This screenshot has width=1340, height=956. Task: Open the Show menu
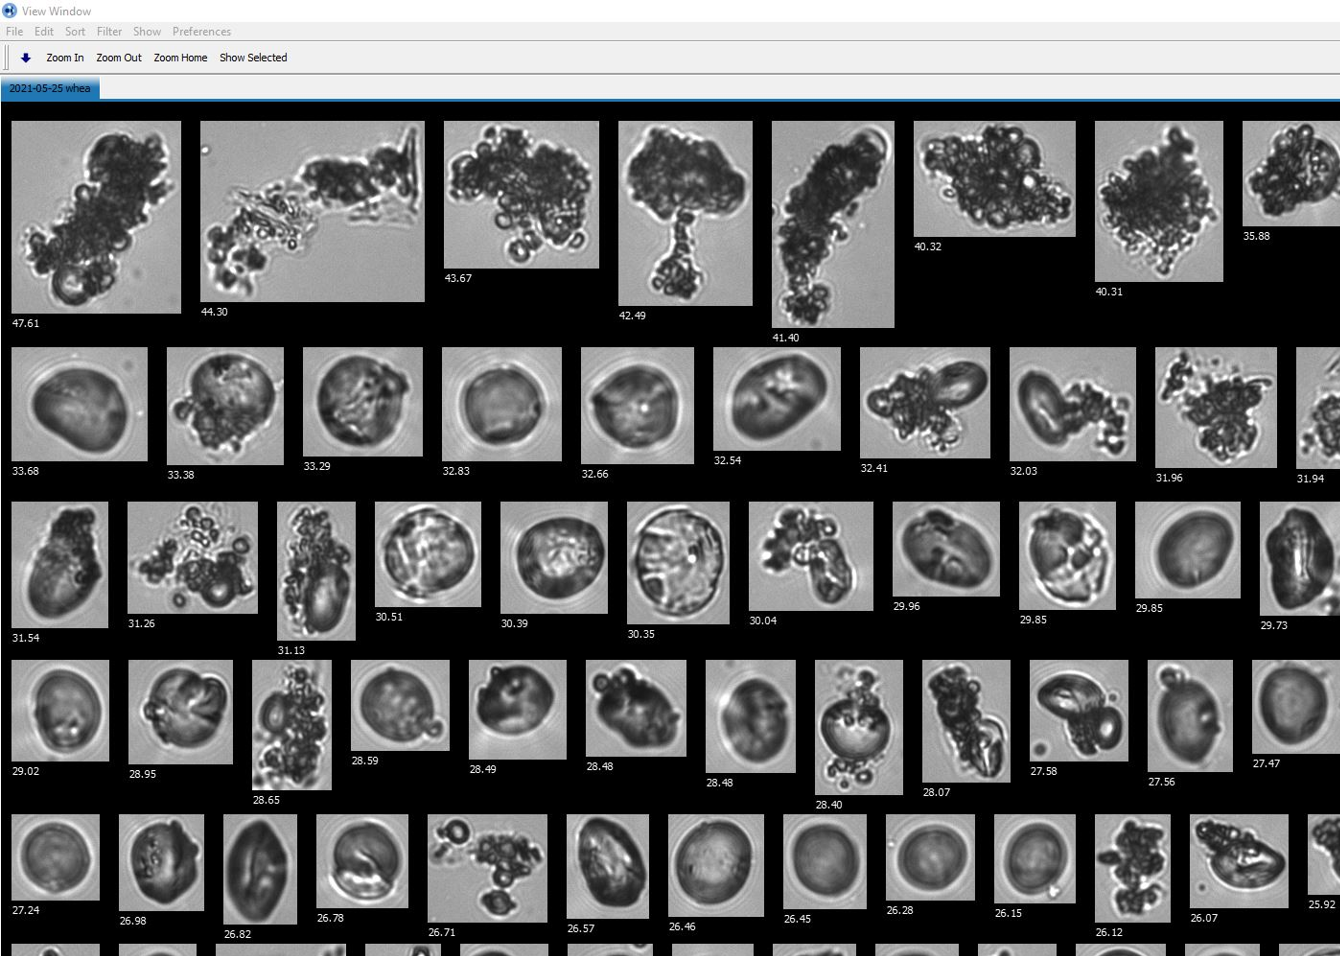point(147,32)
